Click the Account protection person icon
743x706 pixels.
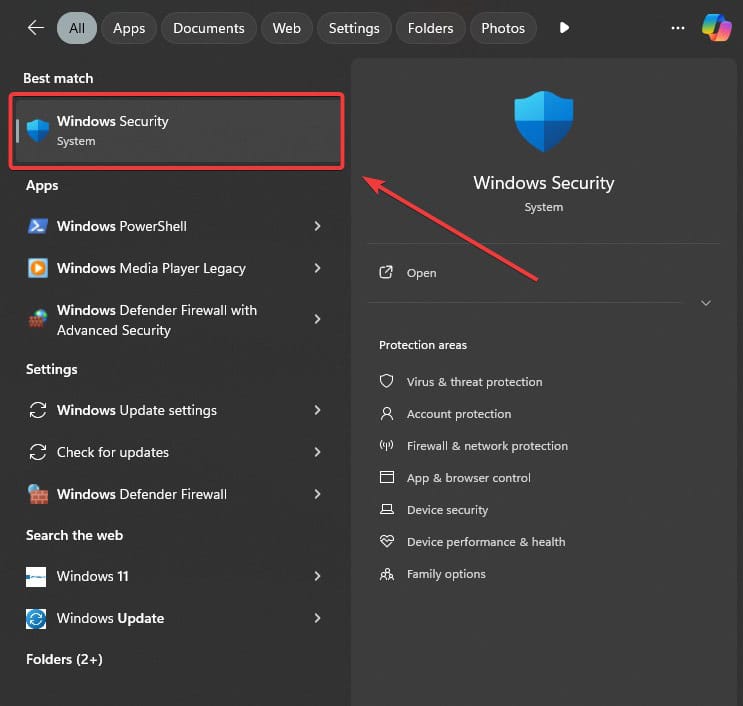tap(387, 414)
